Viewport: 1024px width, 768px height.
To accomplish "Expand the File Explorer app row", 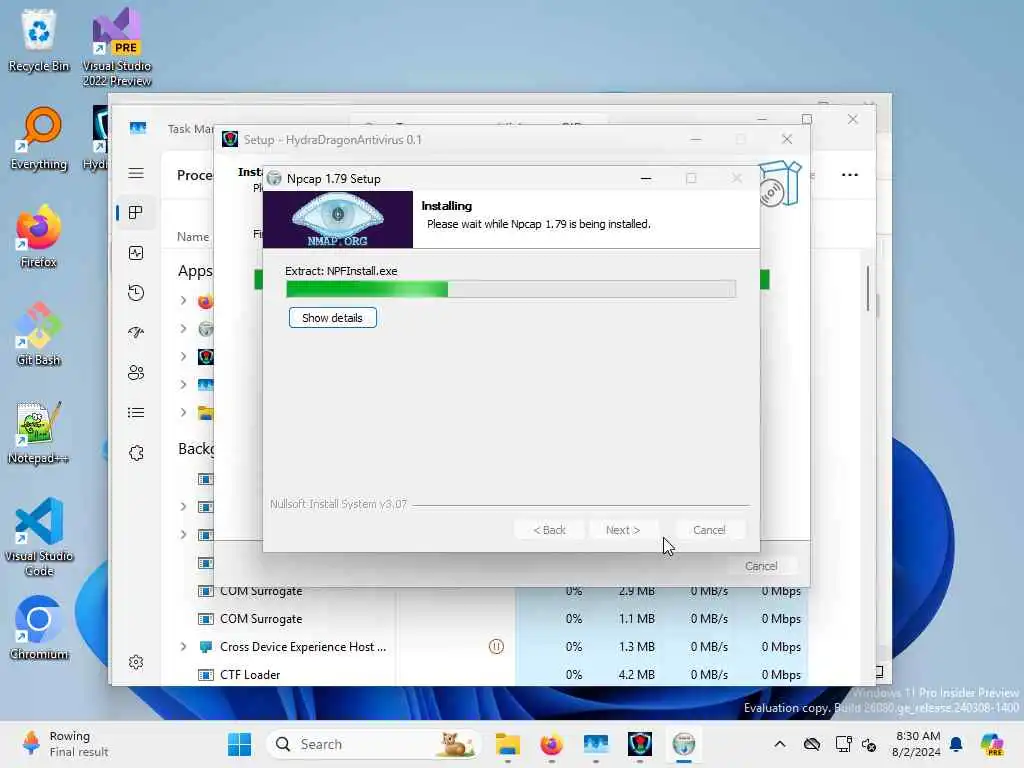I will [184, 412].
